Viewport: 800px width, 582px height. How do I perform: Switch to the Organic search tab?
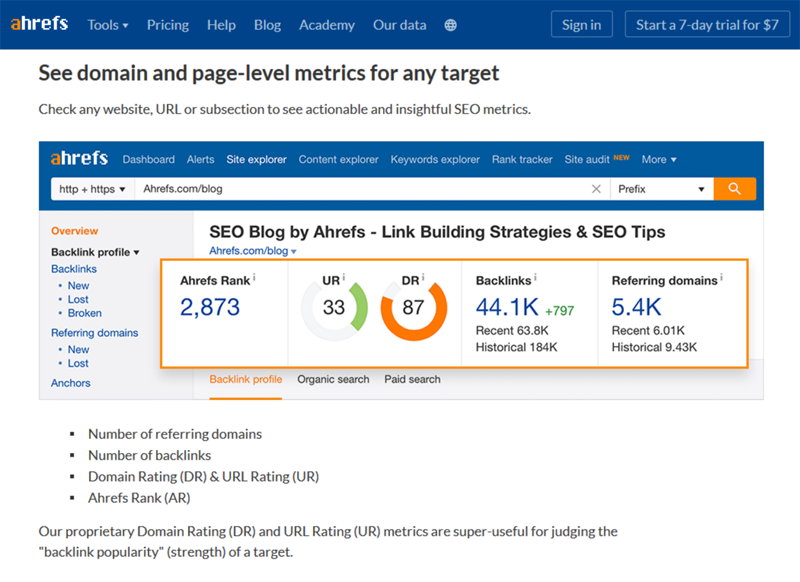[x=333, y=379]
